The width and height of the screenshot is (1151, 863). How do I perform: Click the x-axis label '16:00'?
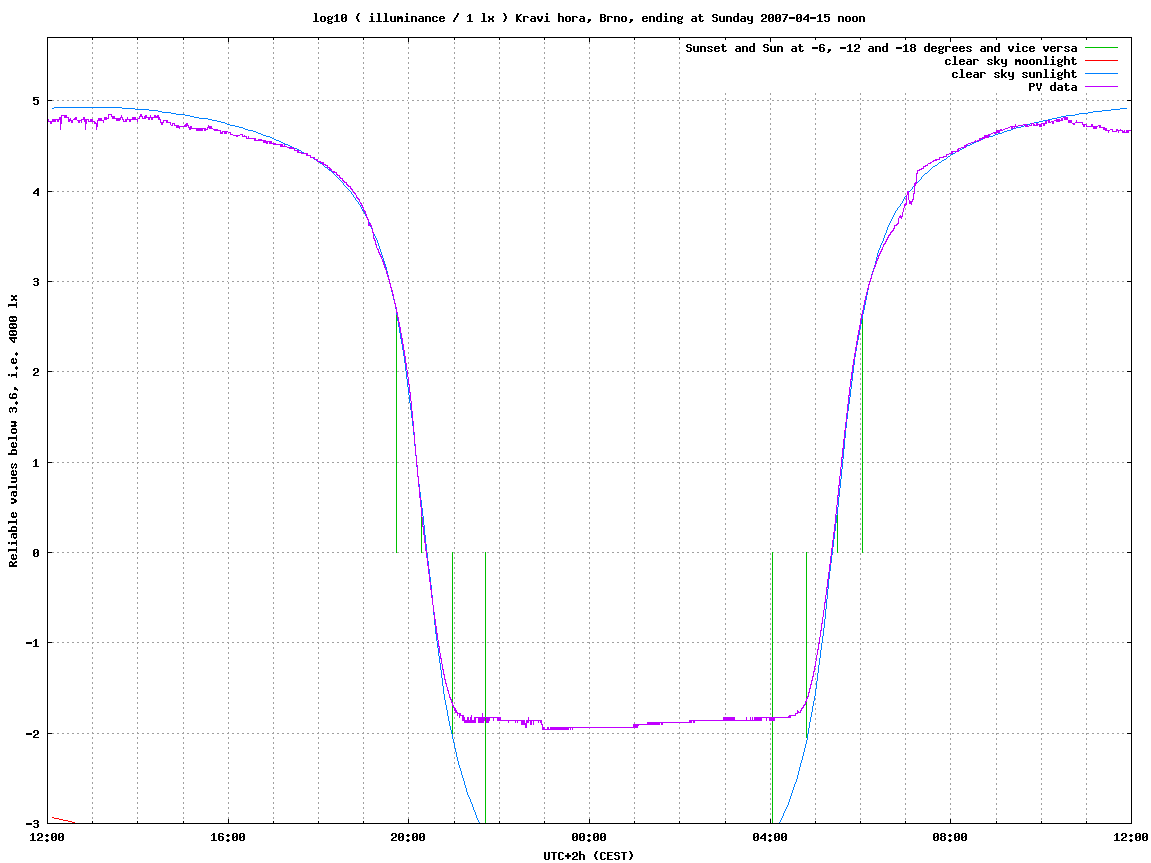point(228,837)
